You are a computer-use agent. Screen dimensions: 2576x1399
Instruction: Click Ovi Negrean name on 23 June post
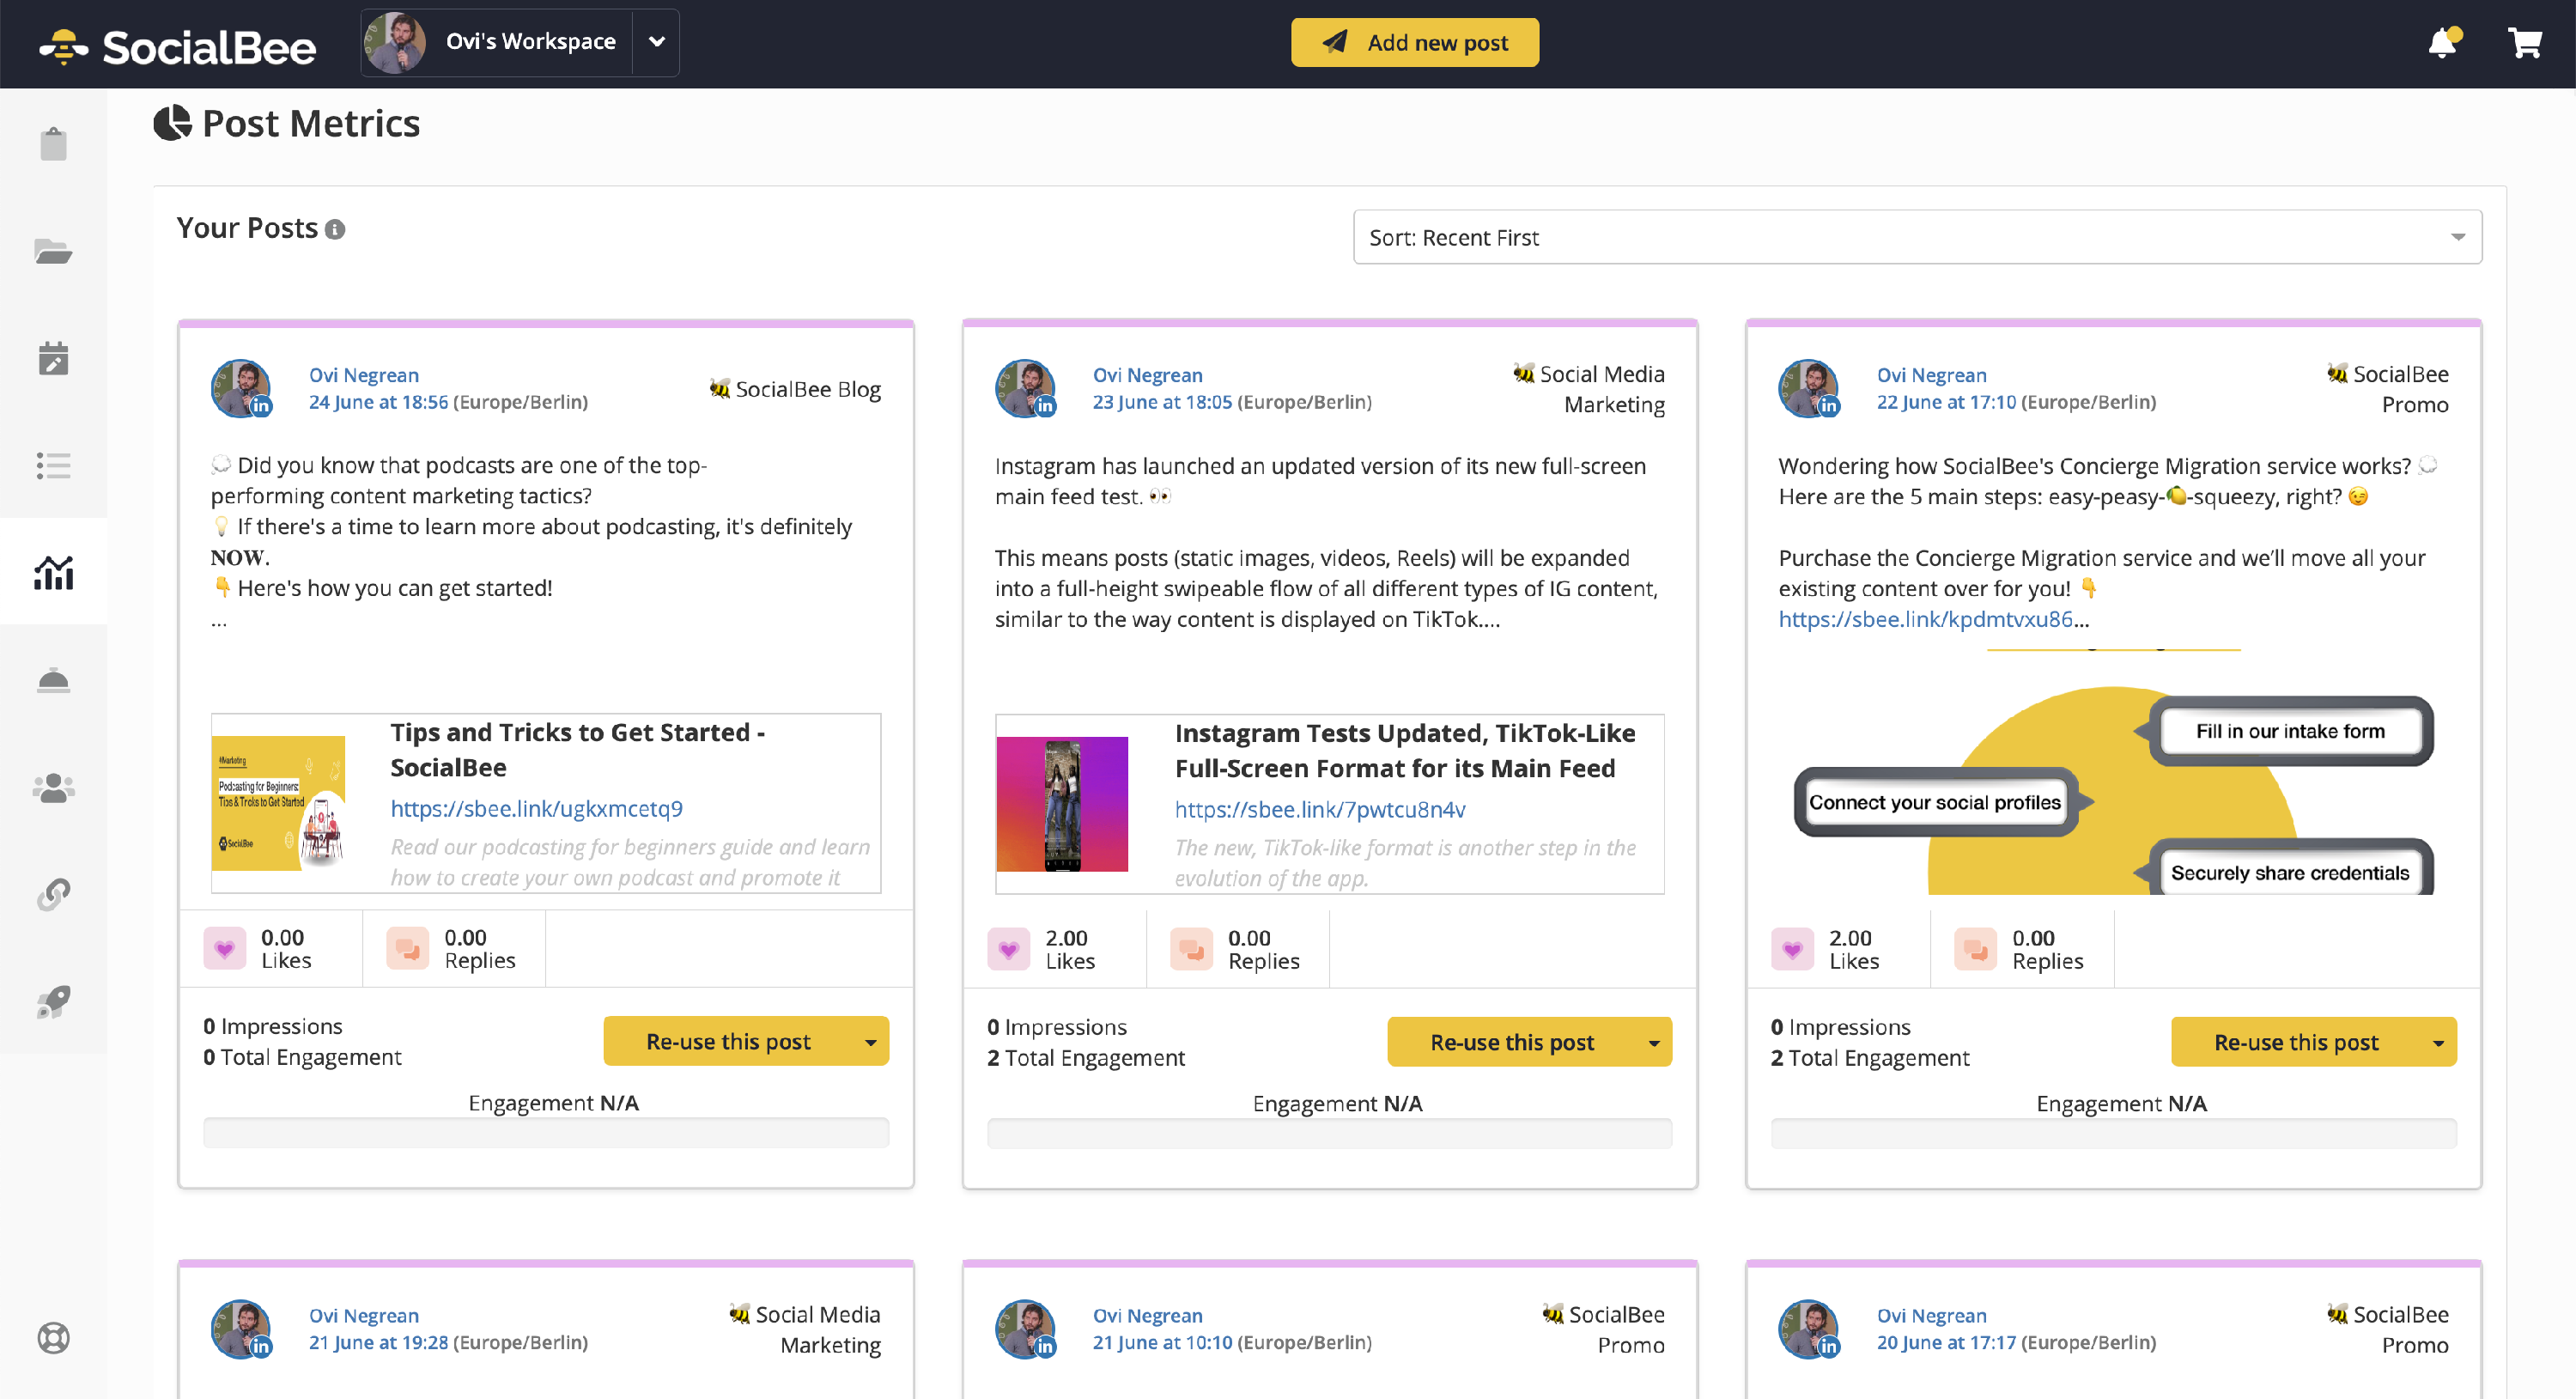[x=1148, y=375]
